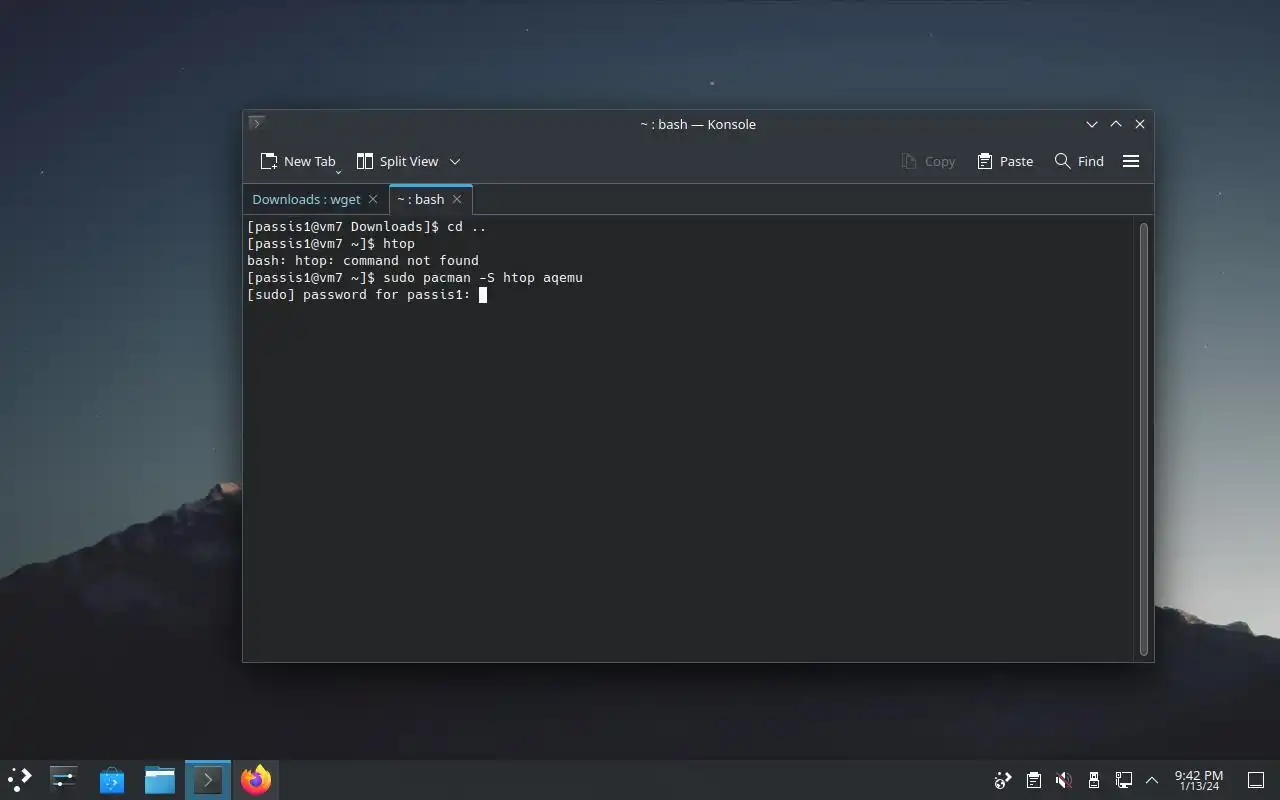This screenshot has width=1280, height=800.
Task: Switch to the Downloads : wget tab
Action: pyautogui.click(x=306, y=199)
